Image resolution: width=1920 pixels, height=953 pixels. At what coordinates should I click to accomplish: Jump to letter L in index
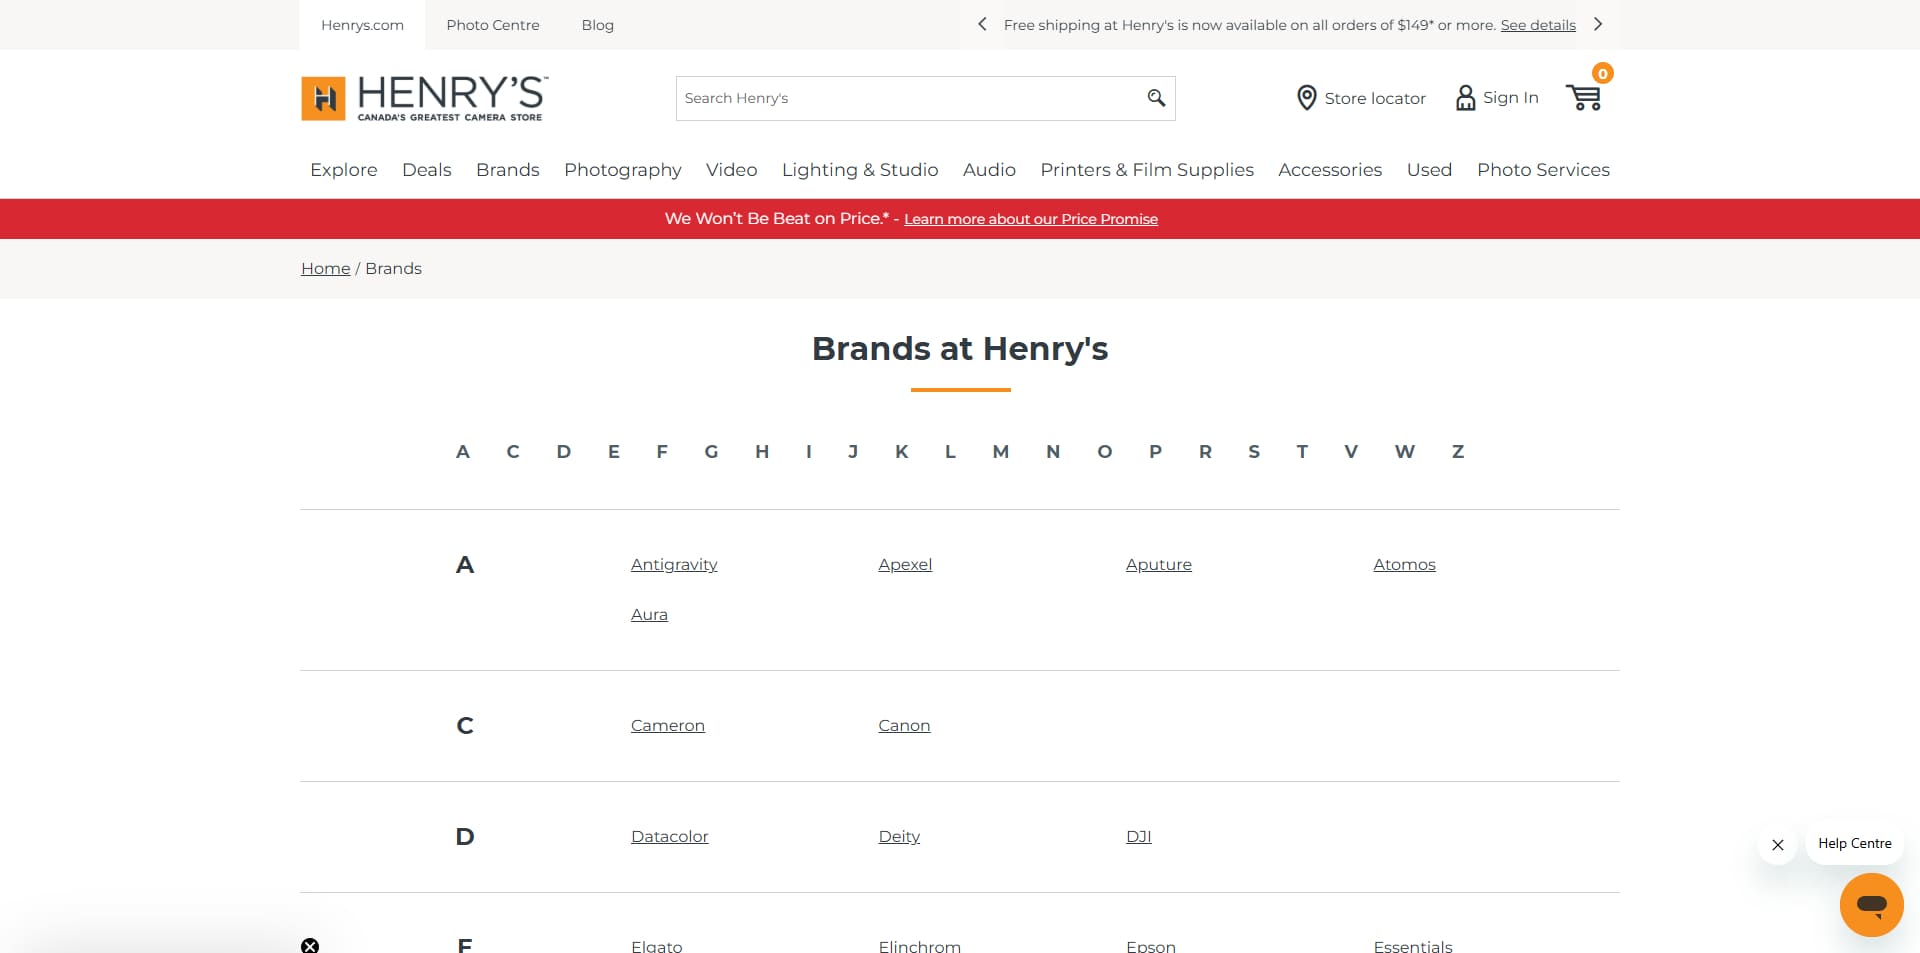click(950, 452)
